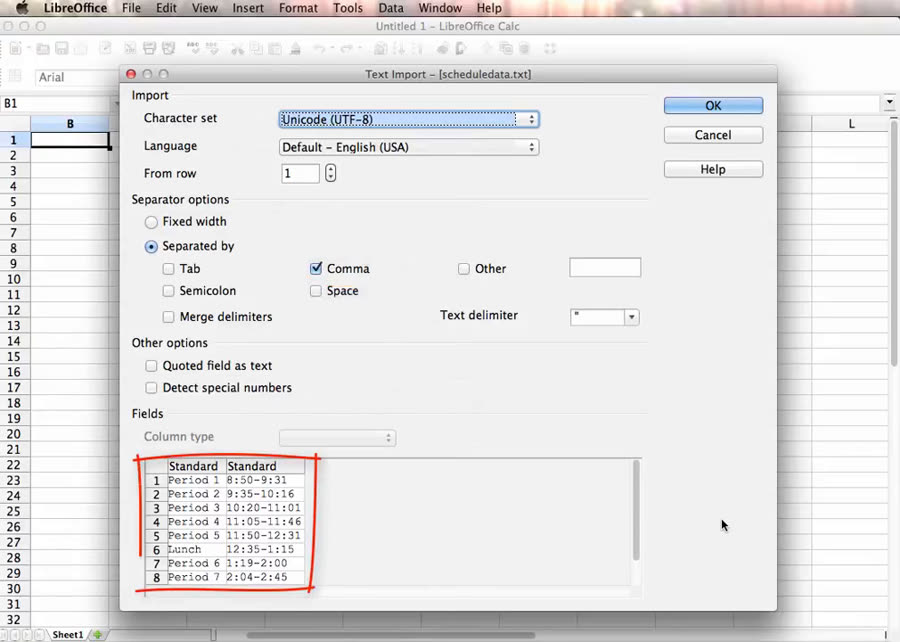
Task: Click the Hyperlink toolbar icon
Action: click(380, 49)
